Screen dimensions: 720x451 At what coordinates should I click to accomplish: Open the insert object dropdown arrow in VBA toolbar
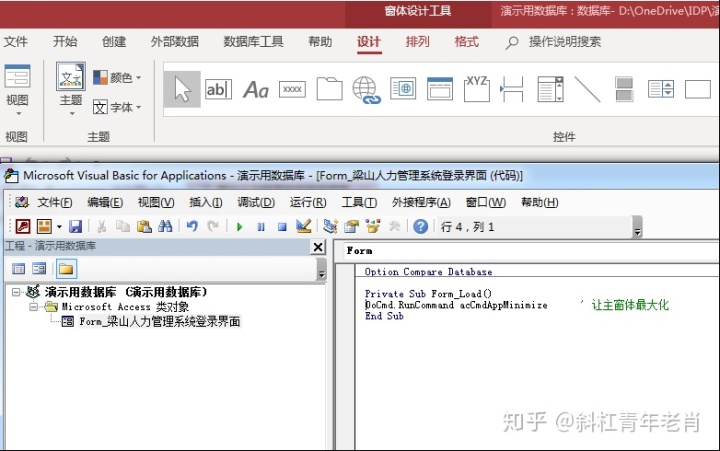pos(59,227)
